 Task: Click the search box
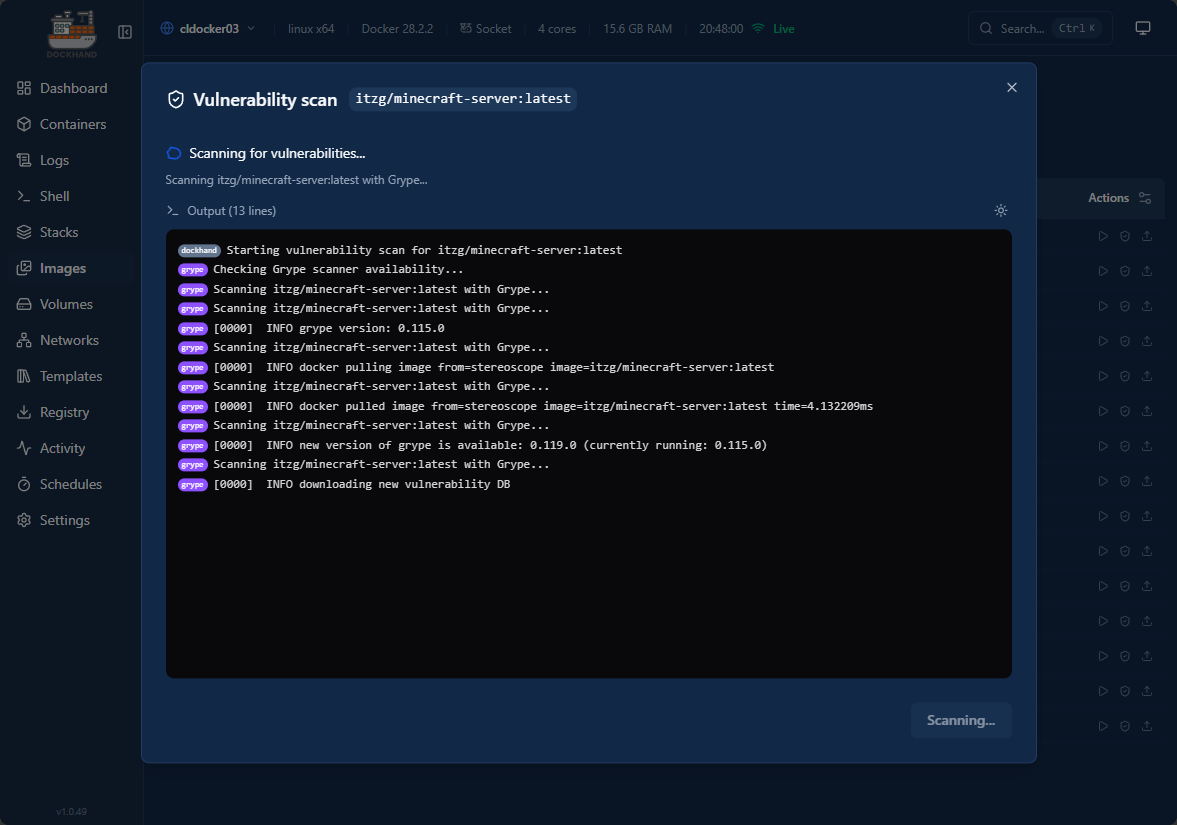(1040, 29)
